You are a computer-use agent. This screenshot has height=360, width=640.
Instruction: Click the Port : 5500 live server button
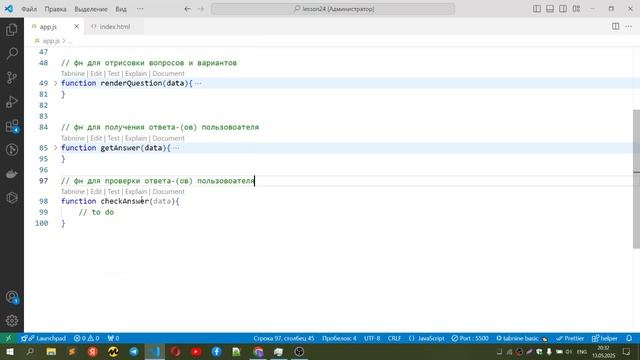pyautogui.click(x=470, y=338)
